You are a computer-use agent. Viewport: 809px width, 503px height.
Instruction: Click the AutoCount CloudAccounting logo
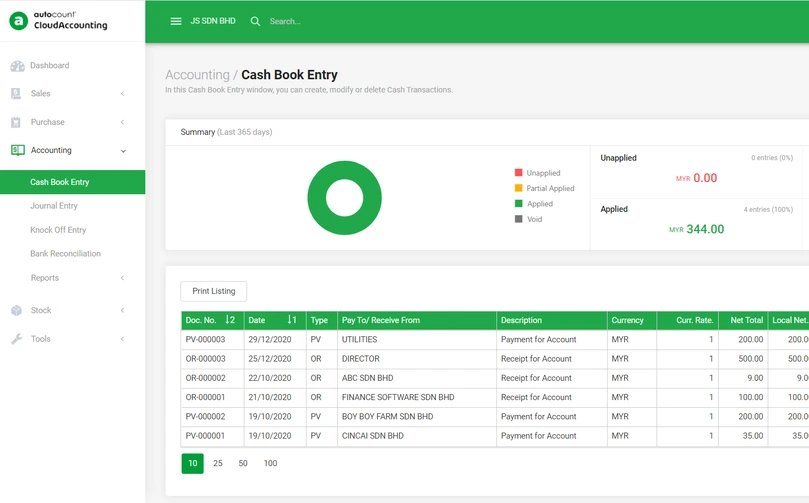coord(58,21)
